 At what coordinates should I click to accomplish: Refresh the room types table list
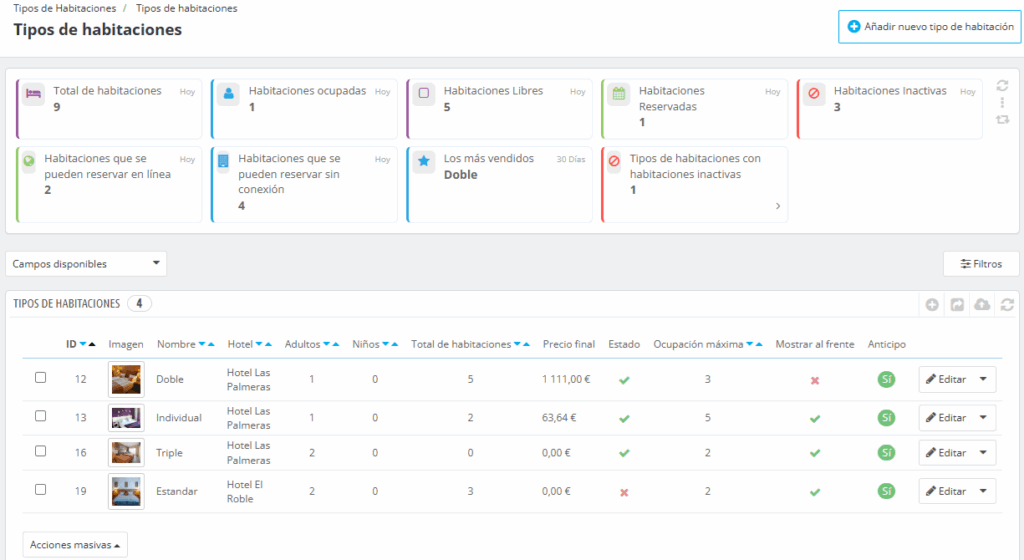click(x=1007, y=304)
